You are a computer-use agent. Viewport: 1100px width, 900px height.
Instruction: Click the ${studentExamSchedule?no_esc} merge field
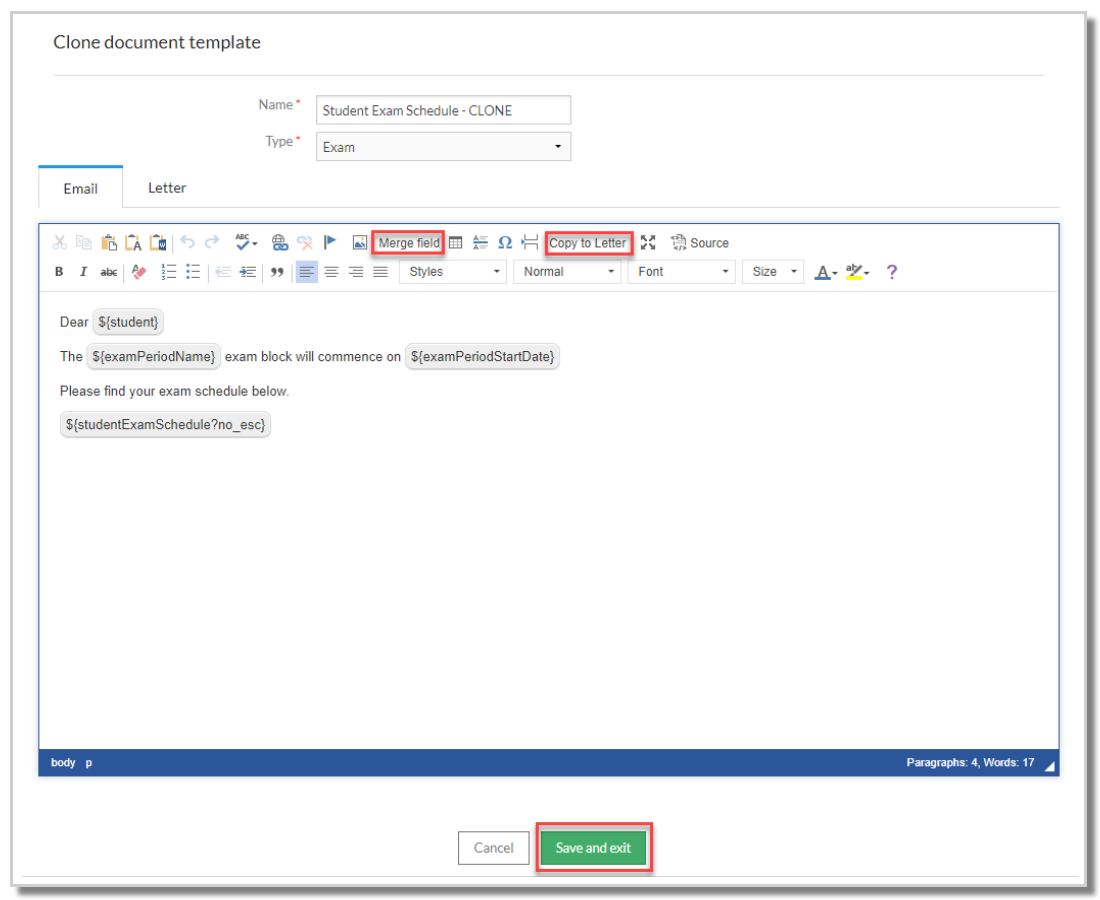166,424
